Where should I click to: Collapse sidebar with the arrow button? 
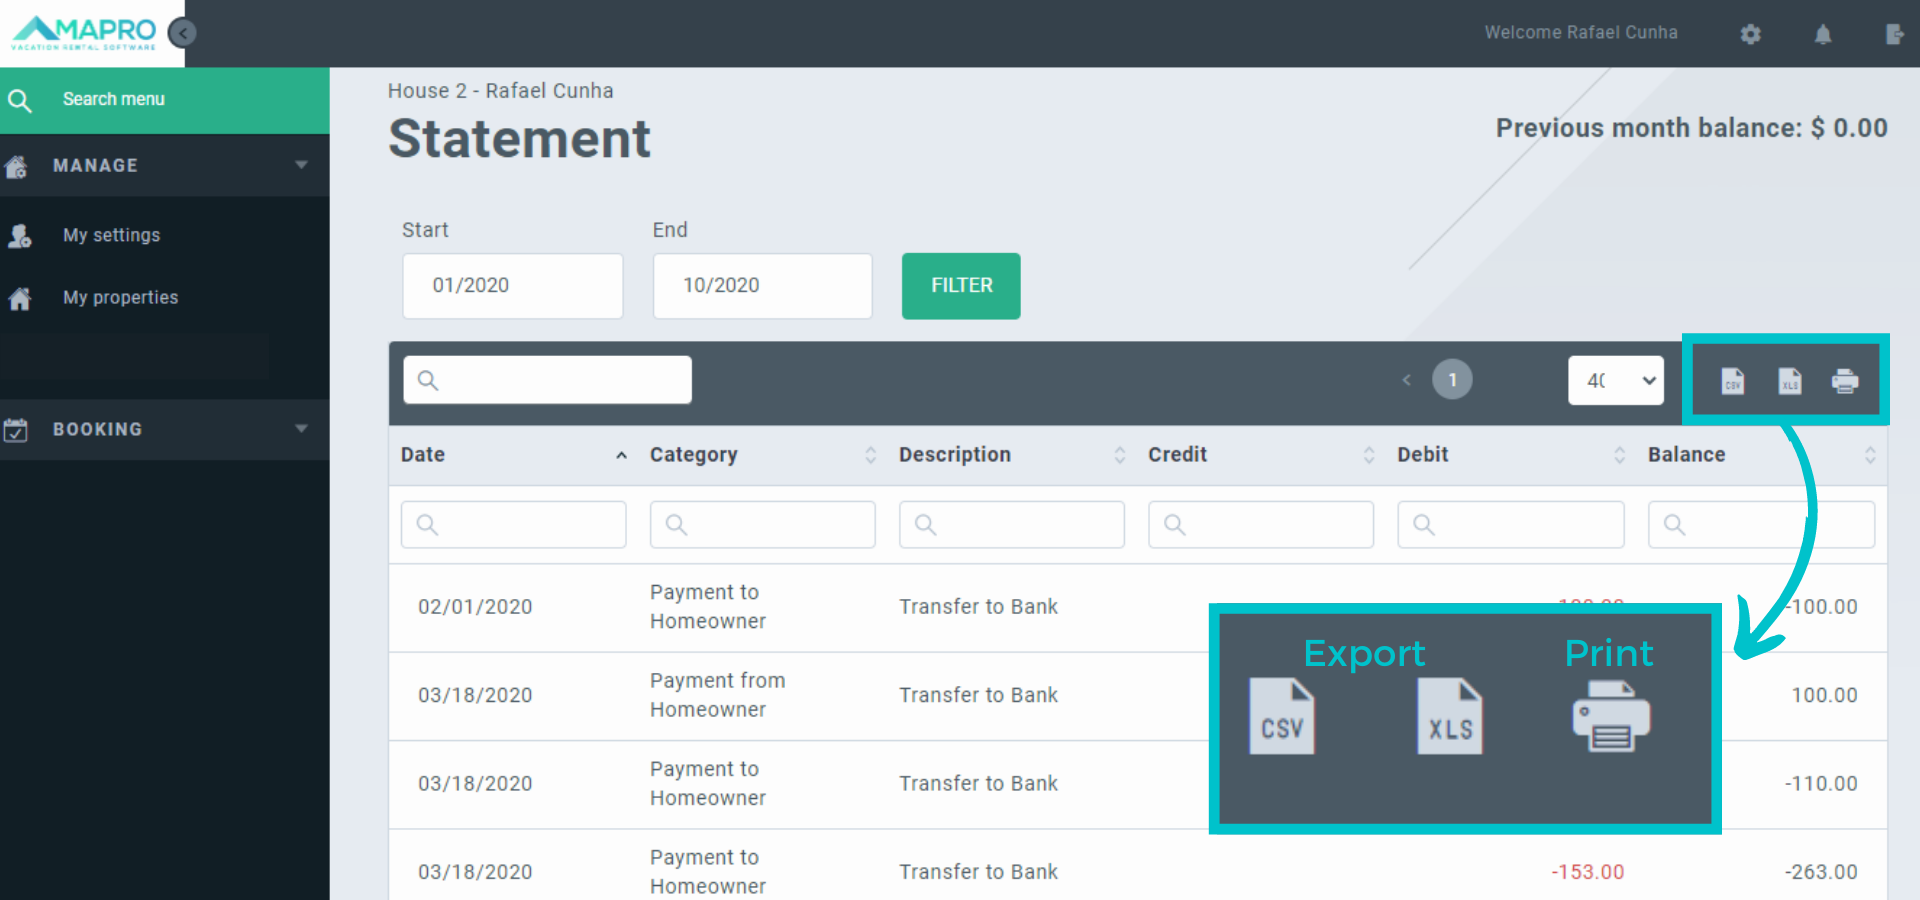point(182,33)
